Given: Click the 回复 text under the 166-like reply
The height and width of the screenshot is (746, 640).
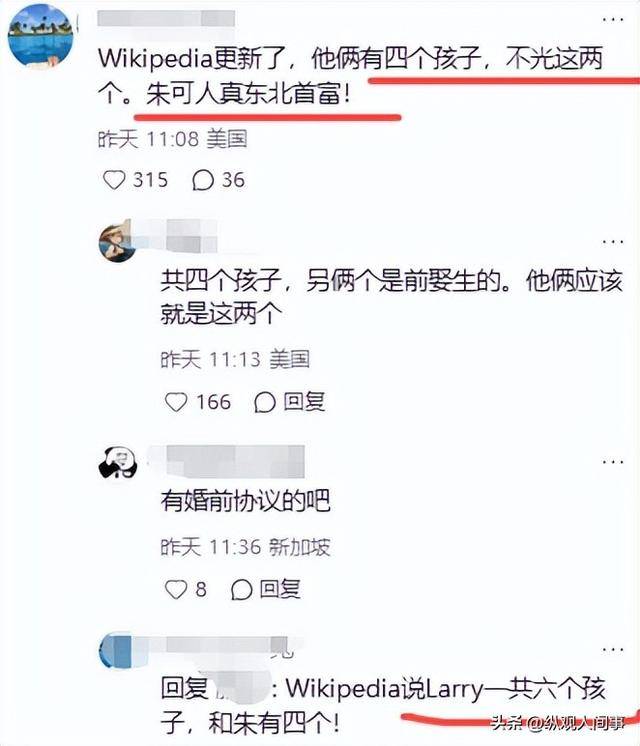Looking at the screenshot, I should pos(305,402).
